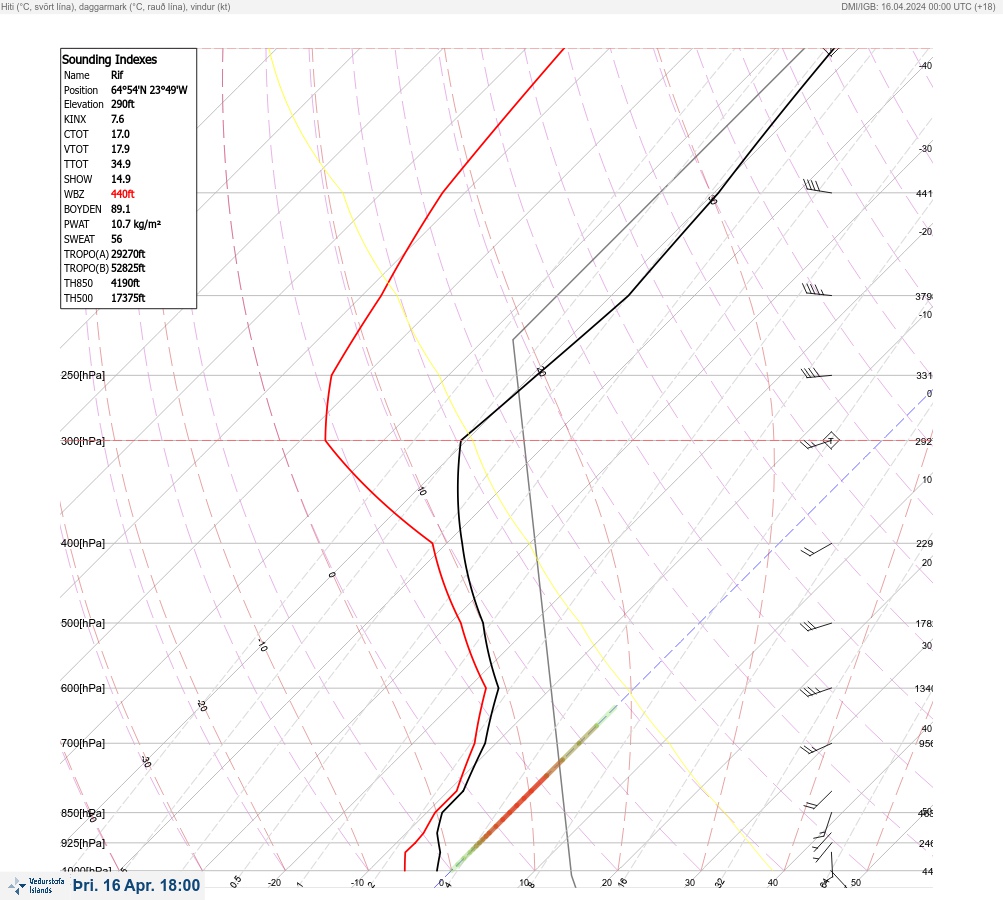Click the 400[hPa] pressure label
The height and width of the screenshot is (900, 1003).
[x=83, y=543]
